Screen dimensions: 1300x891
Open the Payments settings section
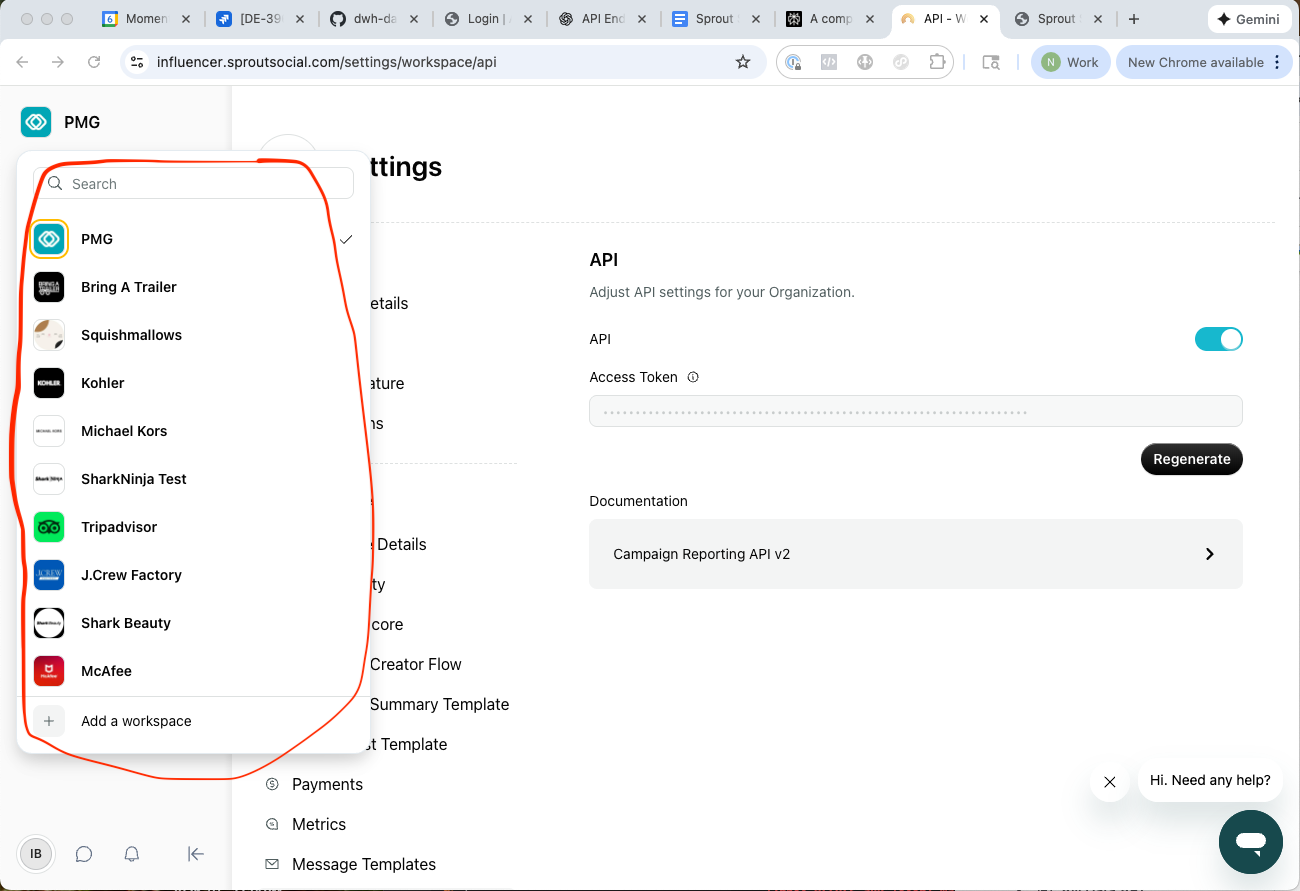tap(327, 784)
